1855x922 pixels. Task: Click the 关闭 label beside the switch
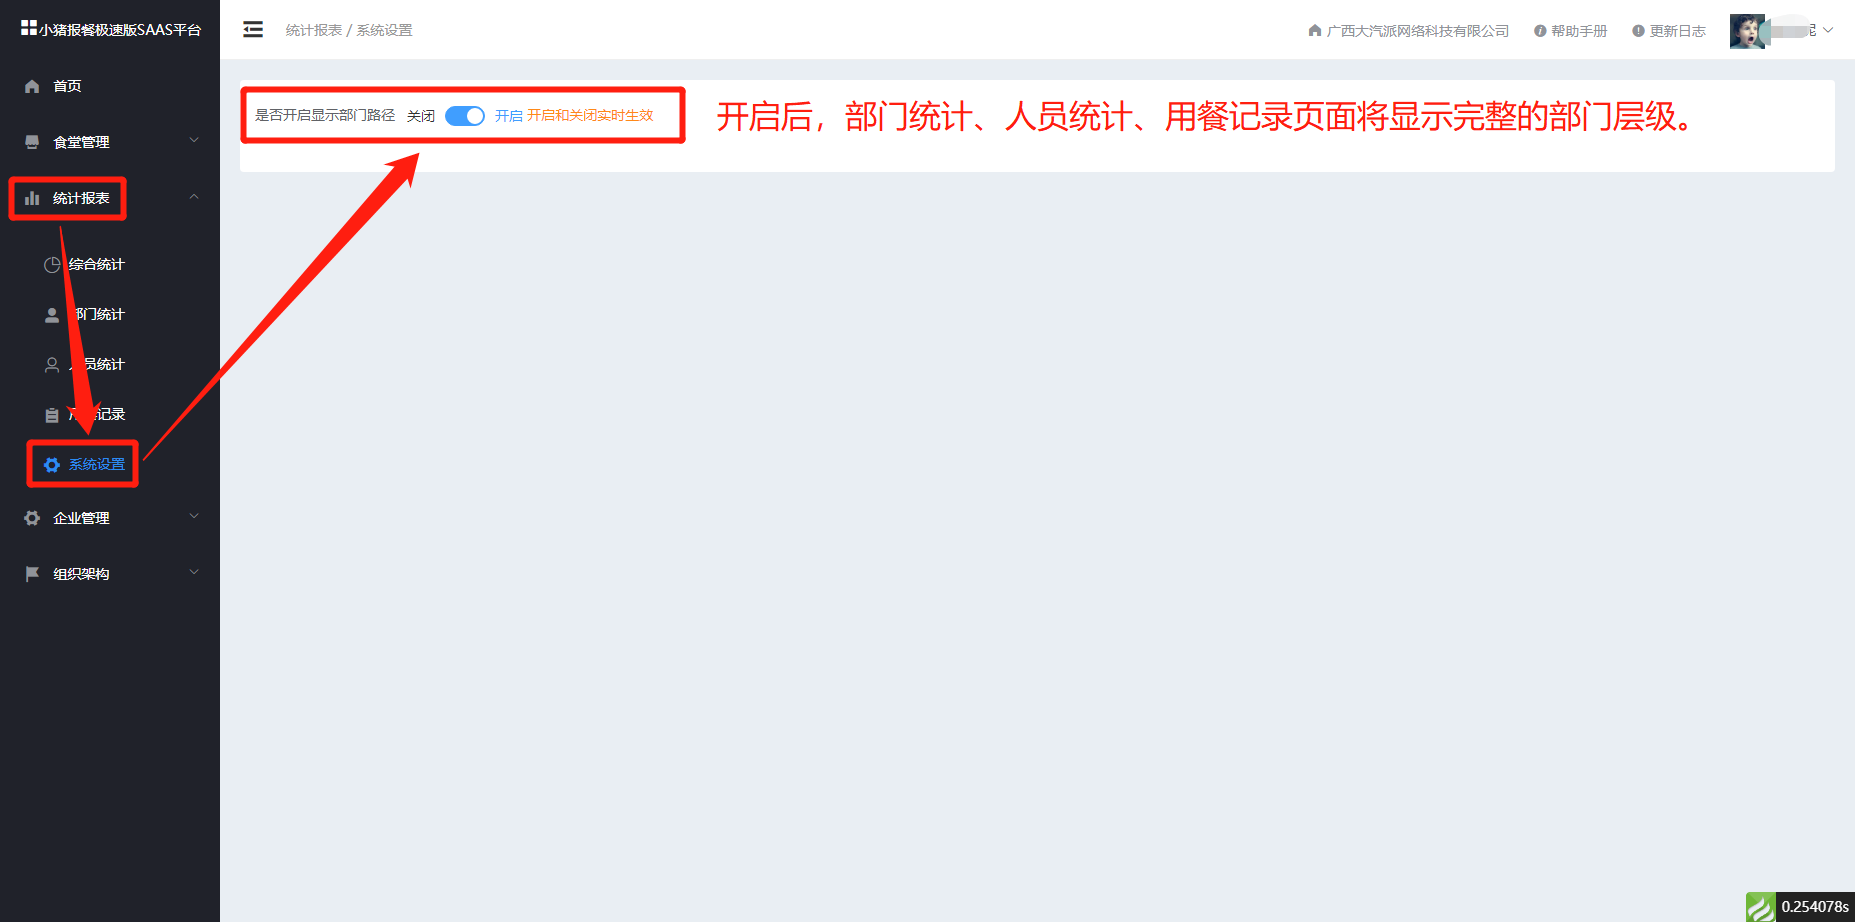click(x=421, y=116)
